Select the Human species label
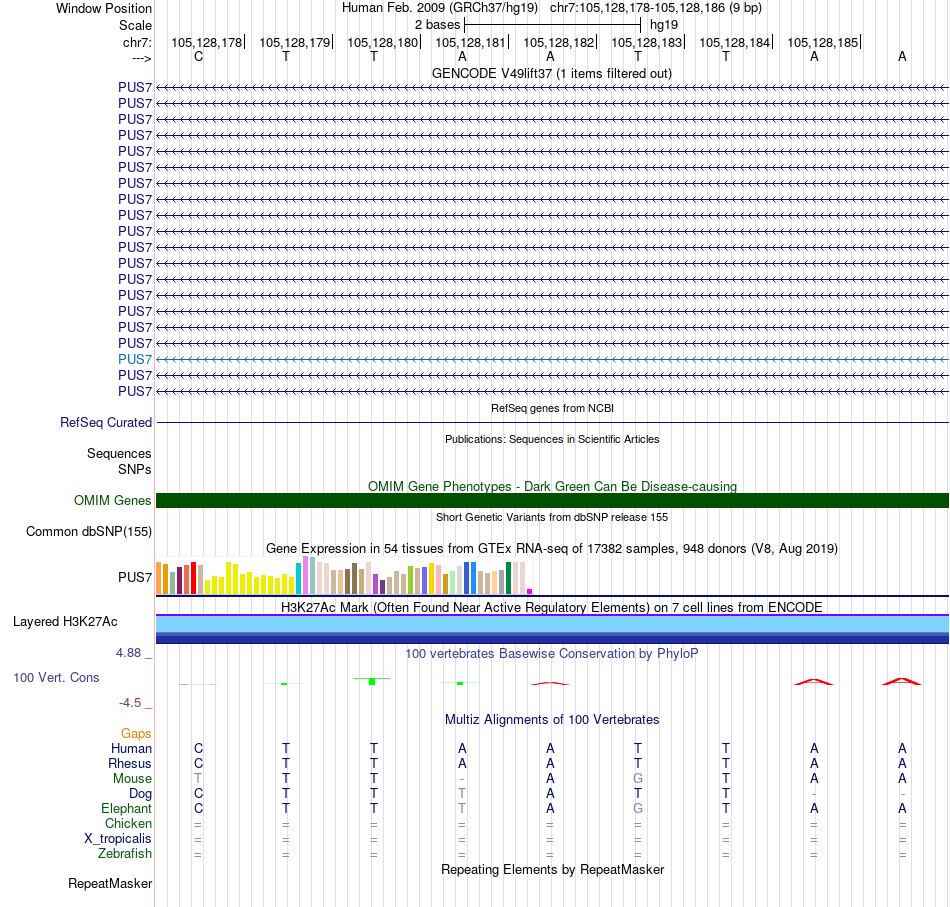Viewport: 950px width, 907px height. pos(131,749)
